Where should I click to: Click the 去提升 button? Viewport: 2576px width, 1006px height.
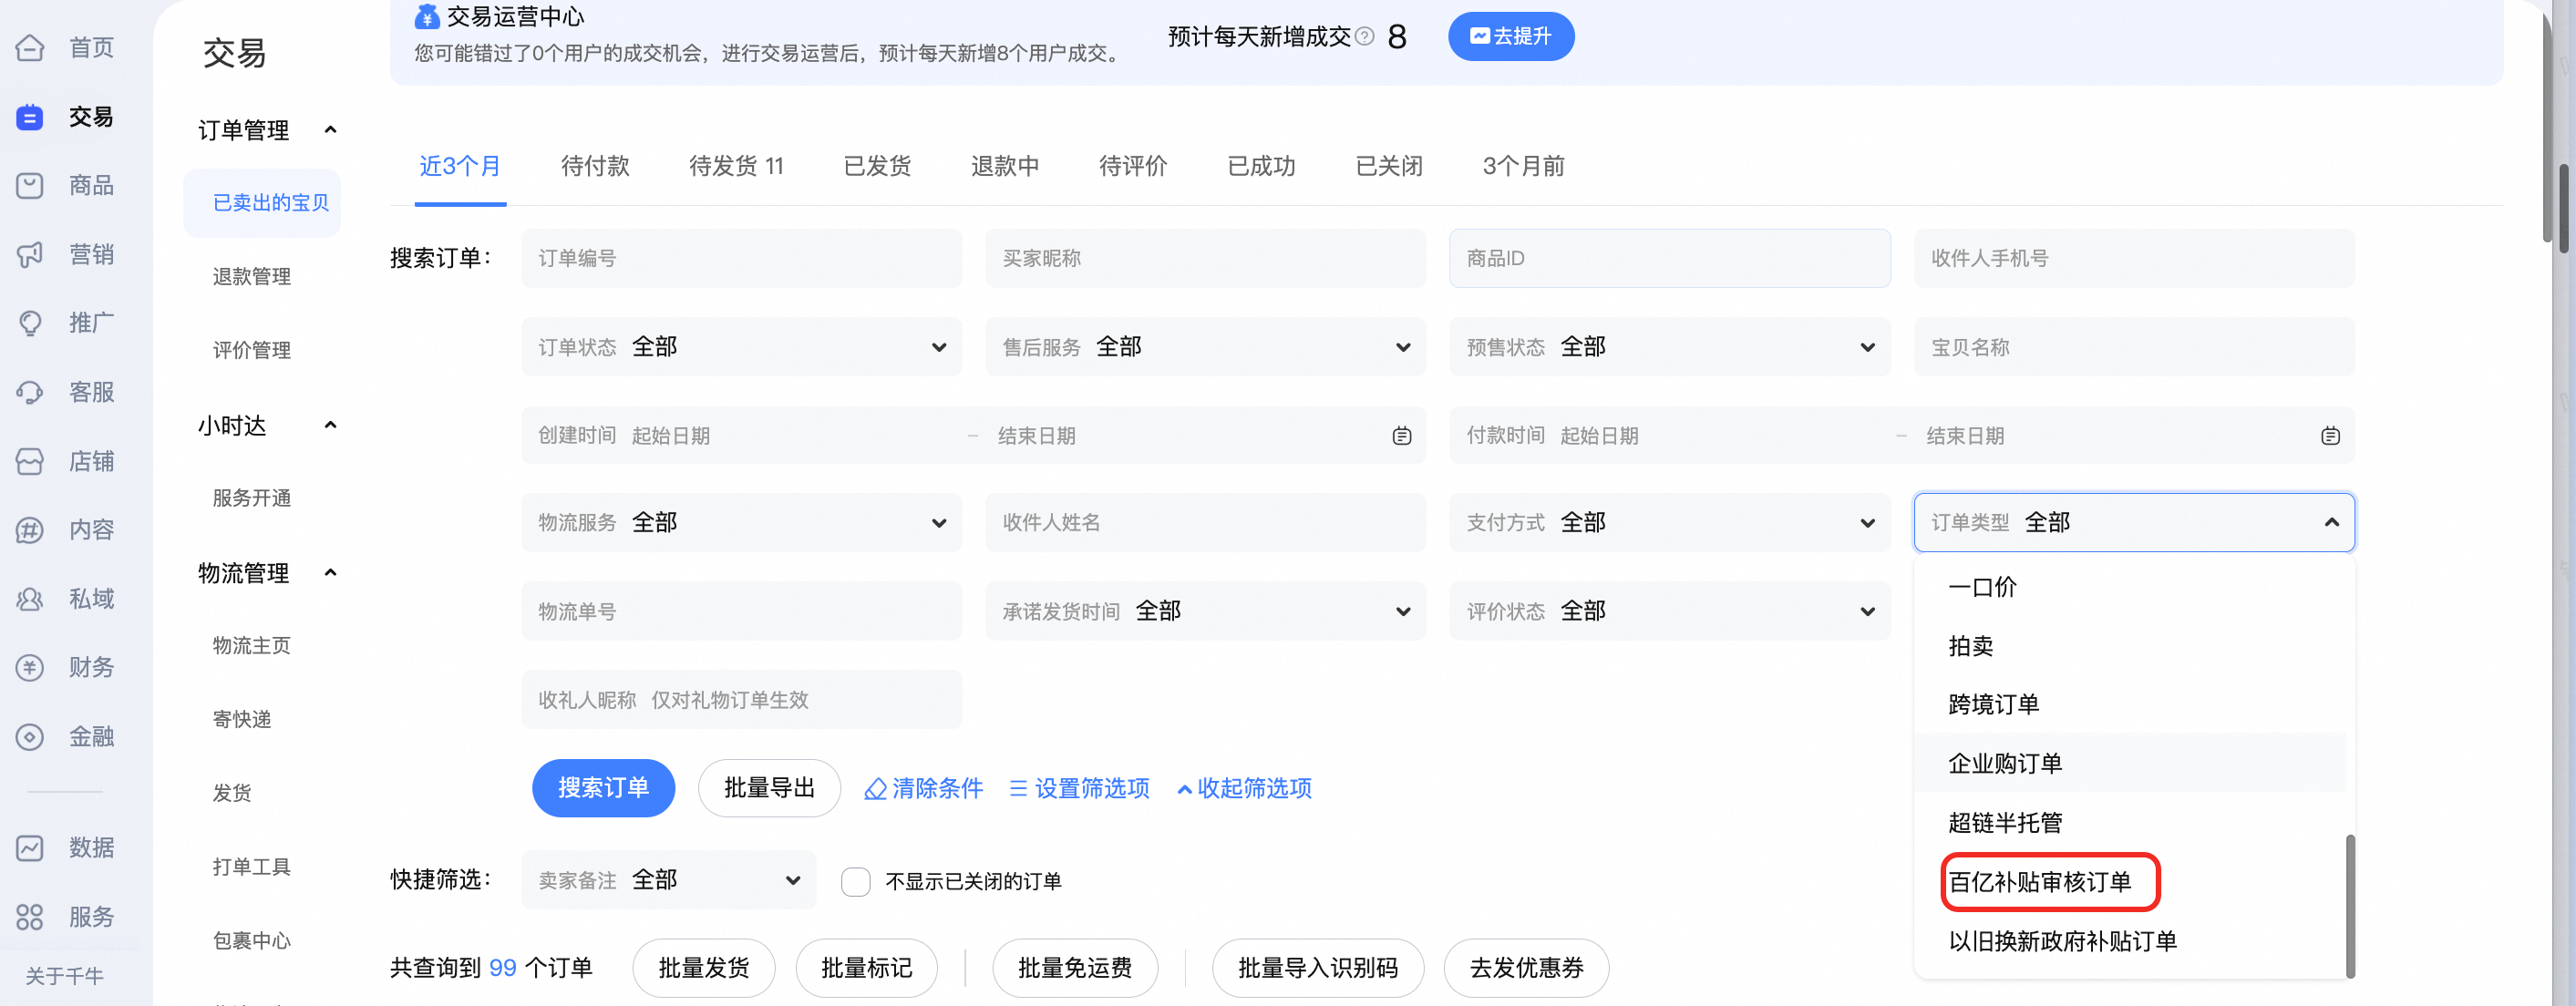(1511, 36)
